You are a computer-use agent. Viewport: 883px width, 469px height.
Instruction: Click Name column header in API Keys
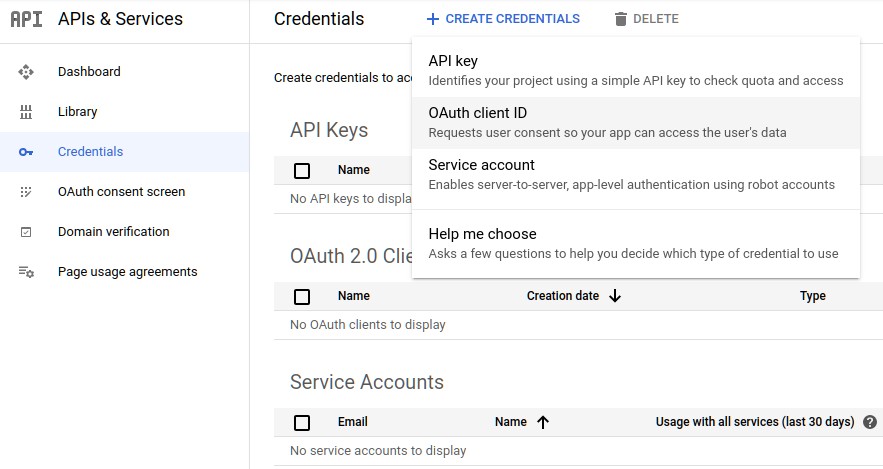(354, 169)
